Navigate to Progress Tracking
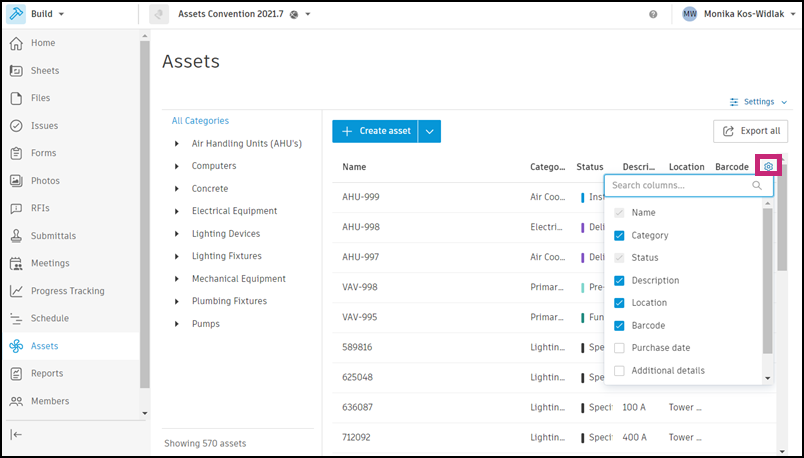804x458 pixels. click(x=70, y=291)
